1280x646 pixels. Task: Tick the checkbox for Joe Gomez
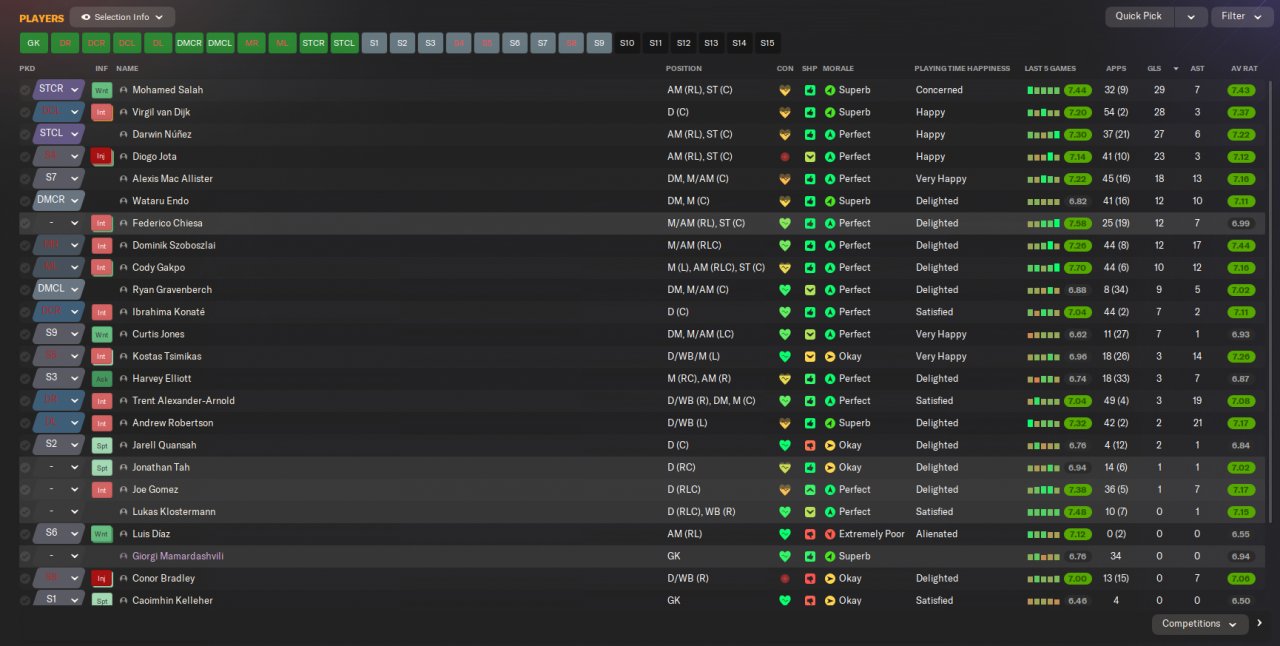25,490
